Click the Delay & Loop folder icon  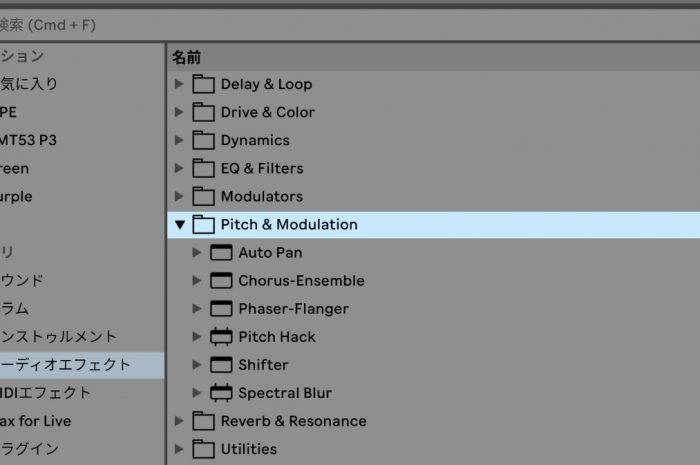pos(203,84)
